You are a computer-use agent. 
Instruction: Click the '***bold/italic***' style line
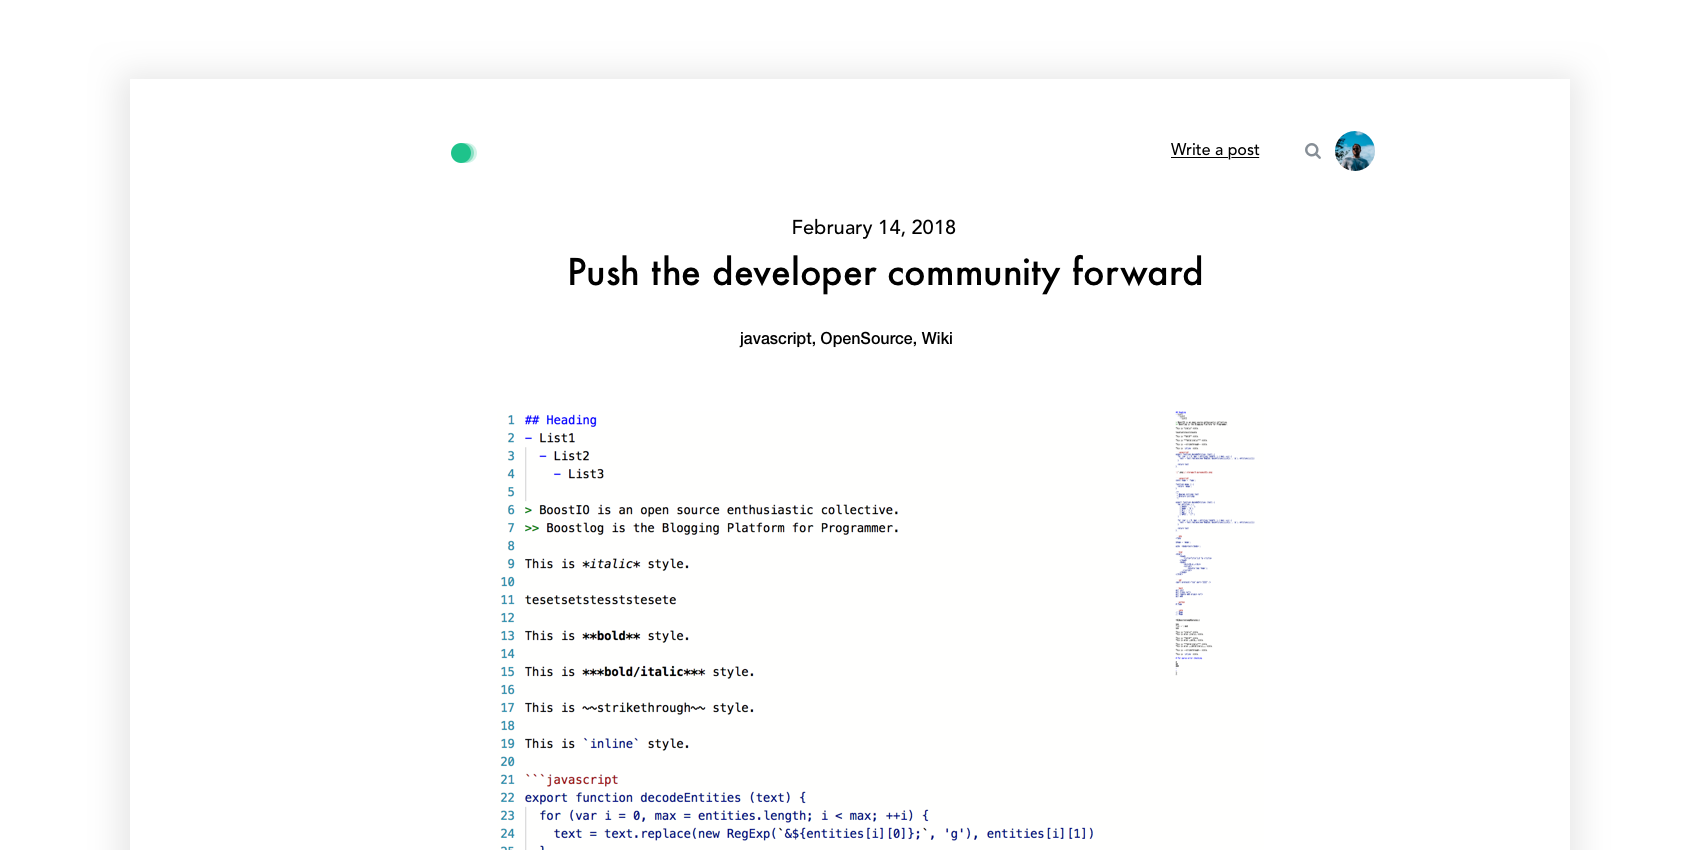pyautogui.click(x=640, y=672)
